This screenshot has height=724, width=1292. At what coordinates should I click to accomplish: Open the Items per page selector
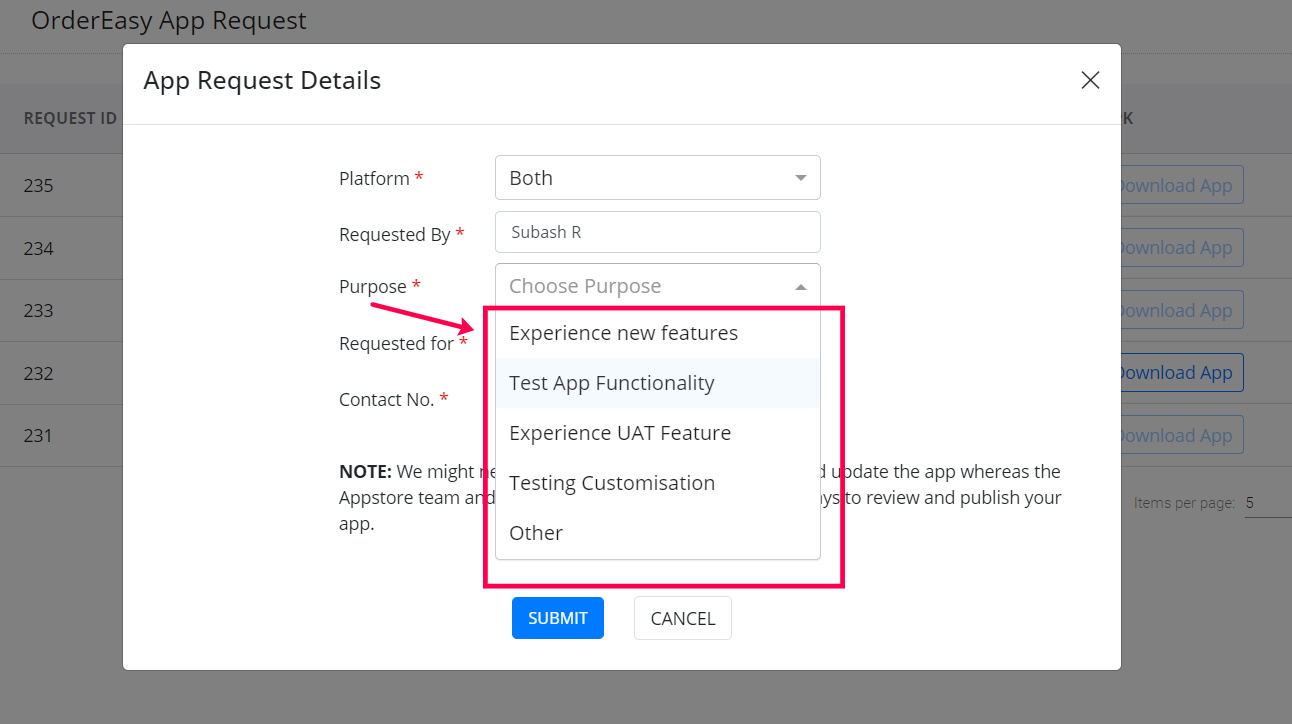pos(1267,503)
